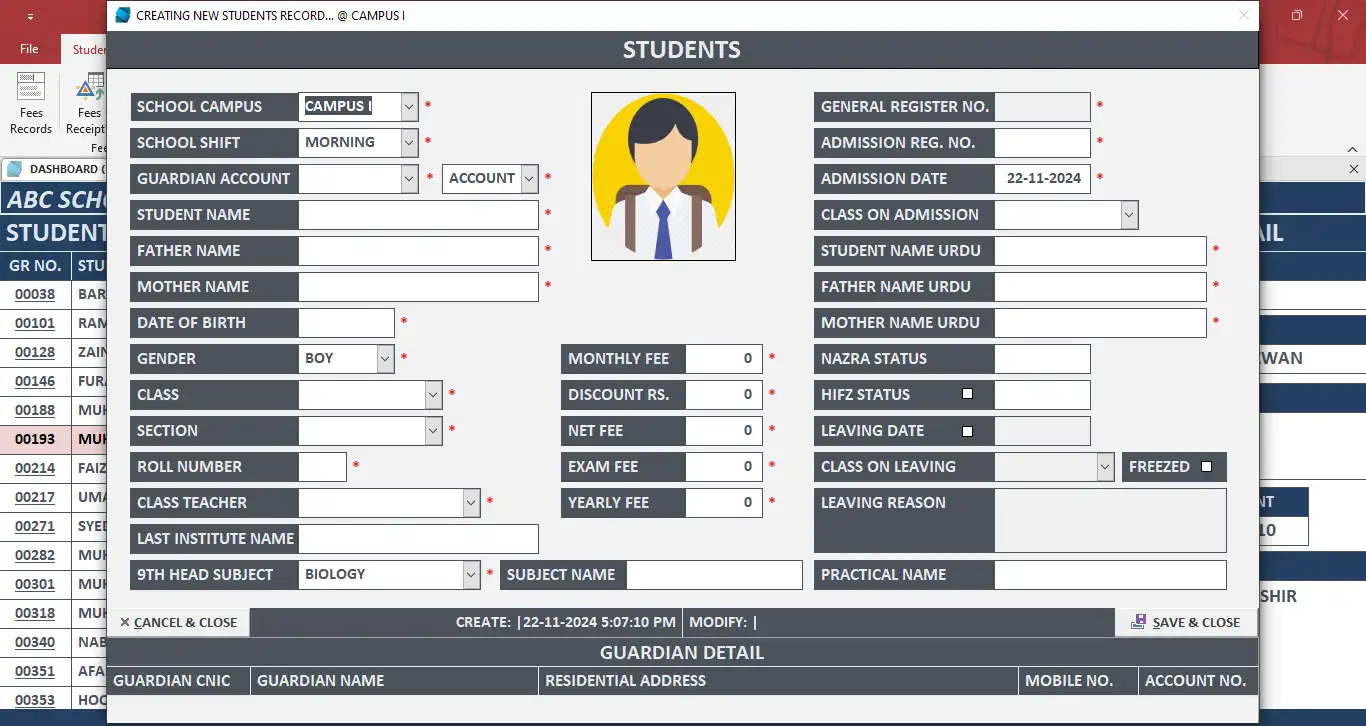Open the SCHOOL SHIFT dropdown

pos(409,142)
